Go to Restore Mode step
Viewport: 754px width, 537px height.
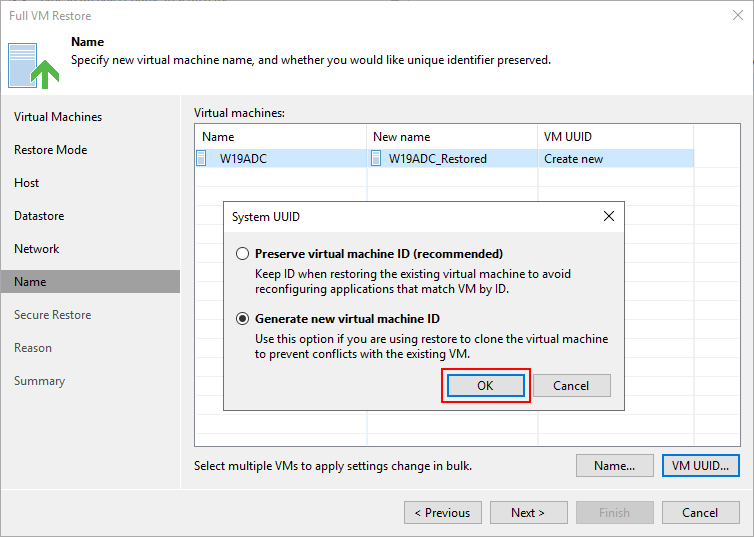(x=50, y=150)
